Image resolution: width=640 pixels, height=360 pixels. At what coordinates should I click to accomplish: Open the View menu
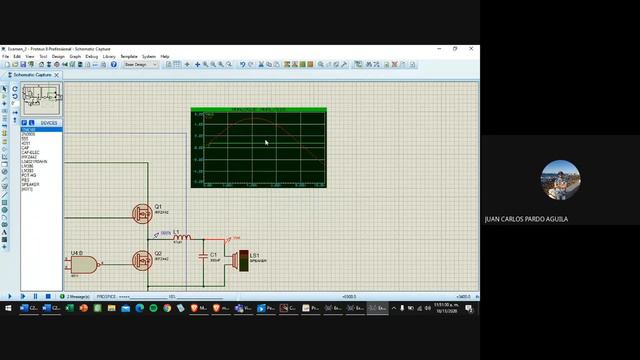[30, 57]
